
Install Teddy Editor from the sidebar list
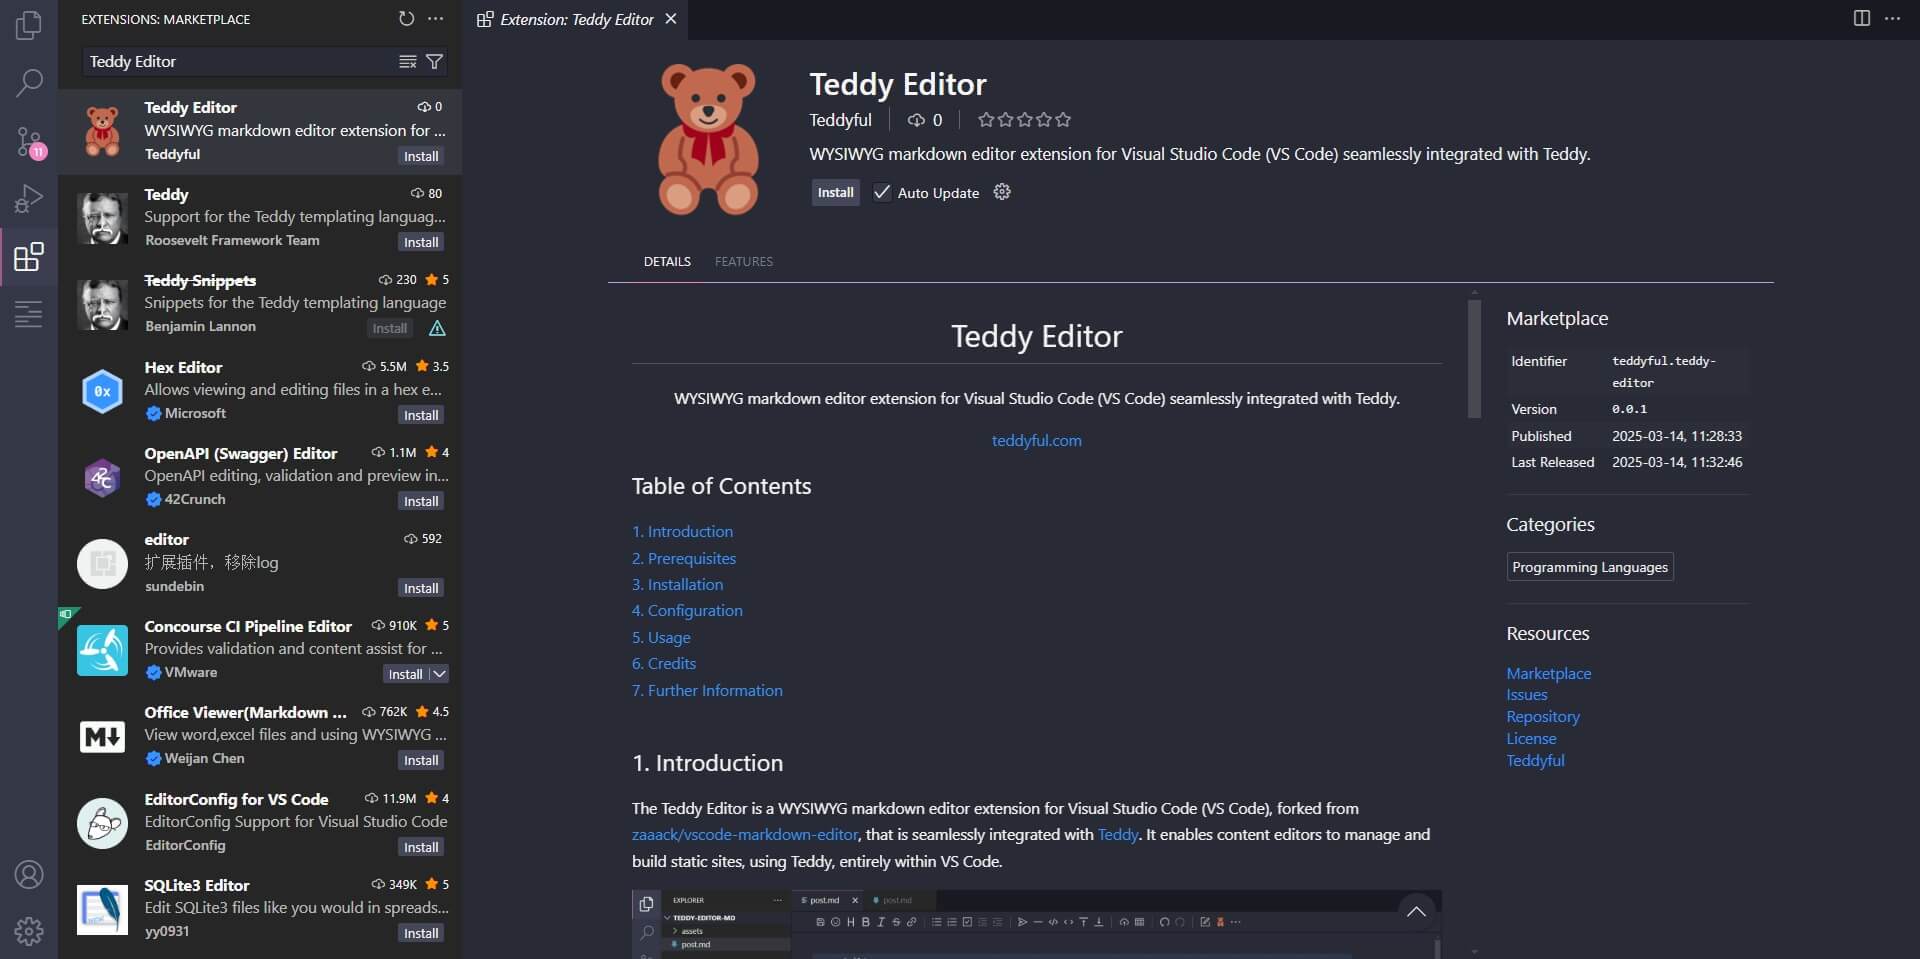421,156
